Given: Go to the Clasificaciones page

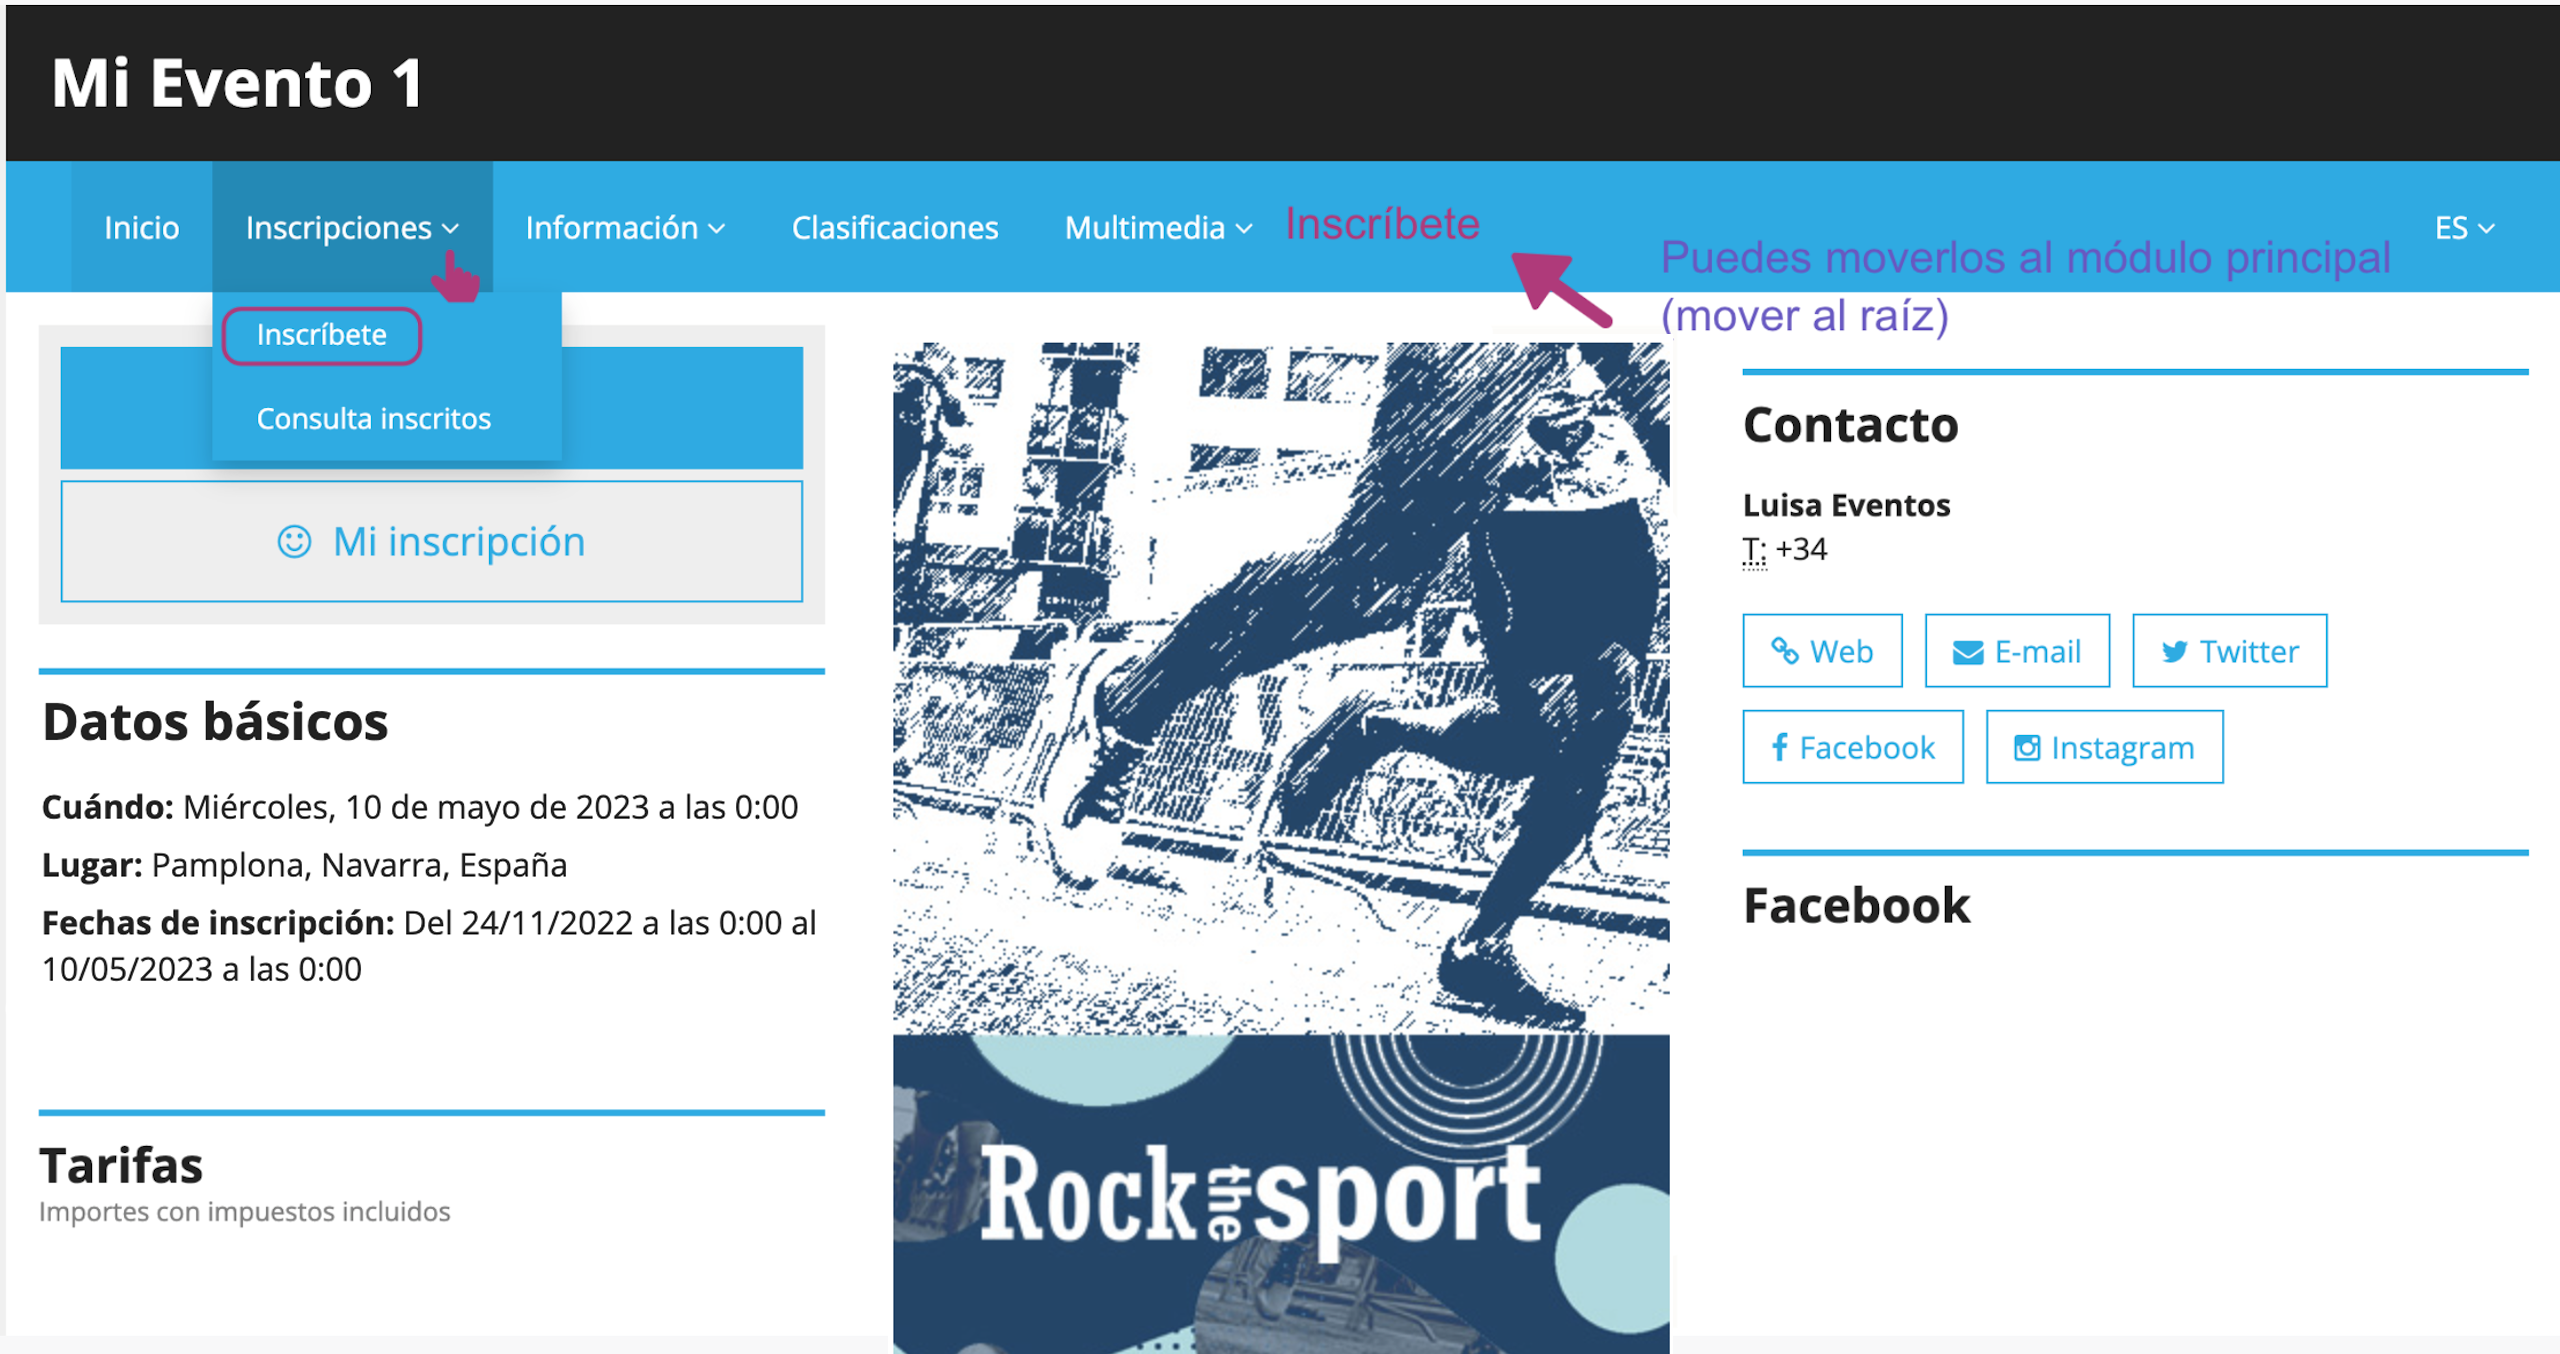Looking at the screenshot, I should pyautogui.click(x=895, y=228).
